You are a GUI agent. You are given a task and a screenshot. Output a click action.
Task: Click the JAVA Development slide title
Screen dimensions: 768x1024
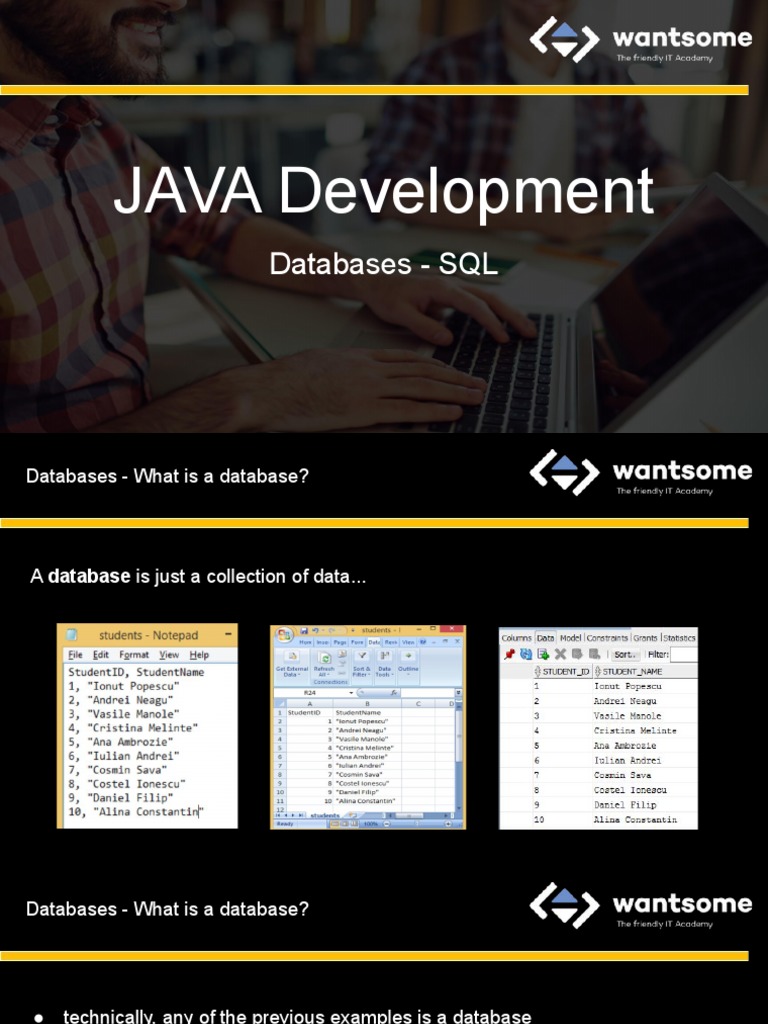point(384,191)
